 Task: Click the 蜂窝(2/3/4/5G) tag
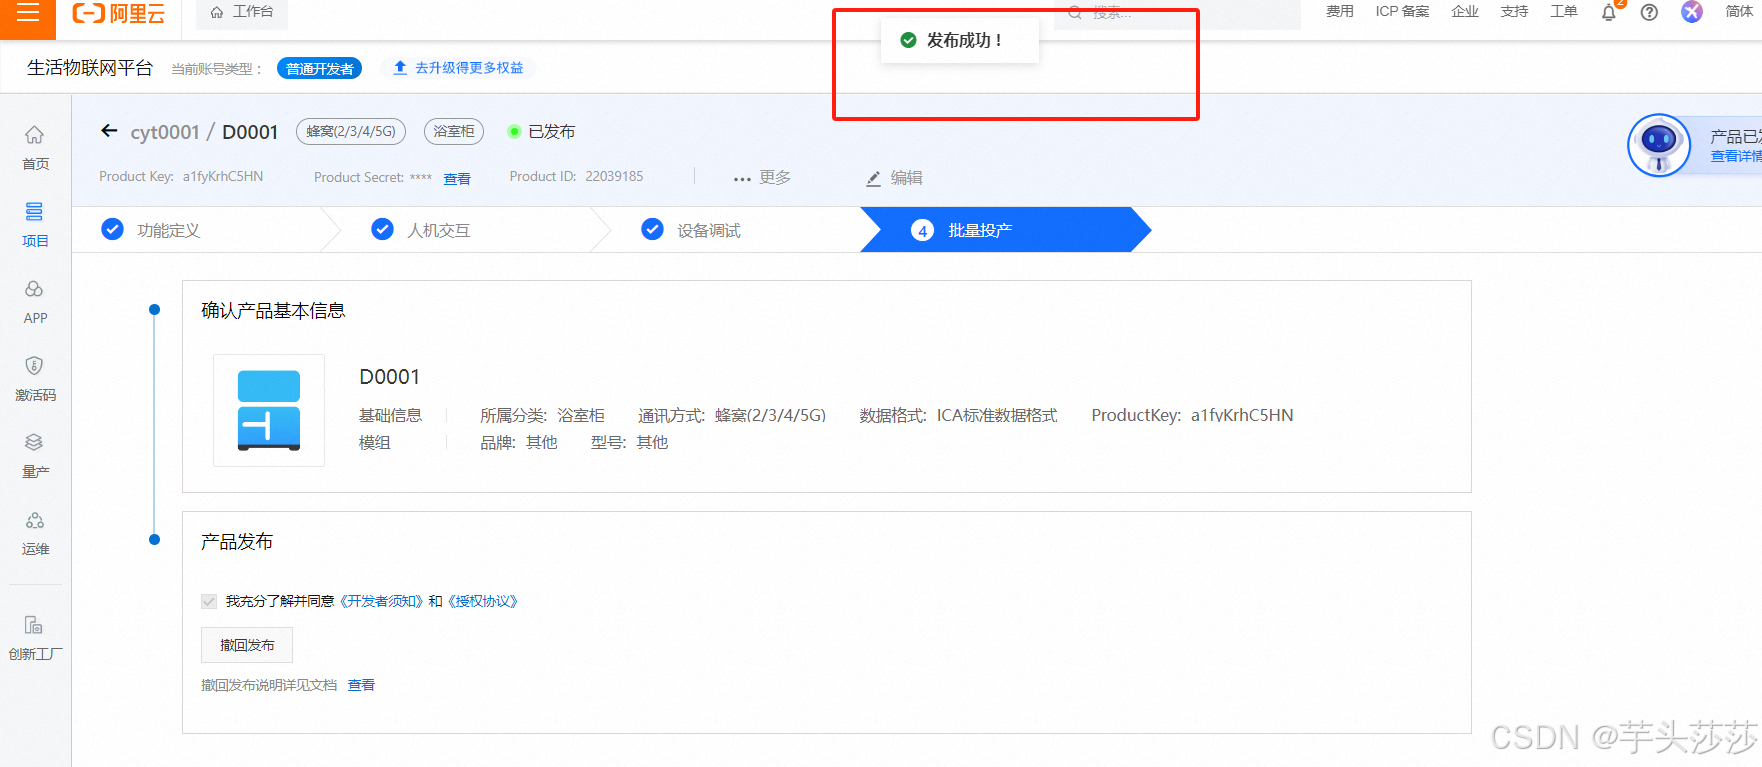point(351,131)
